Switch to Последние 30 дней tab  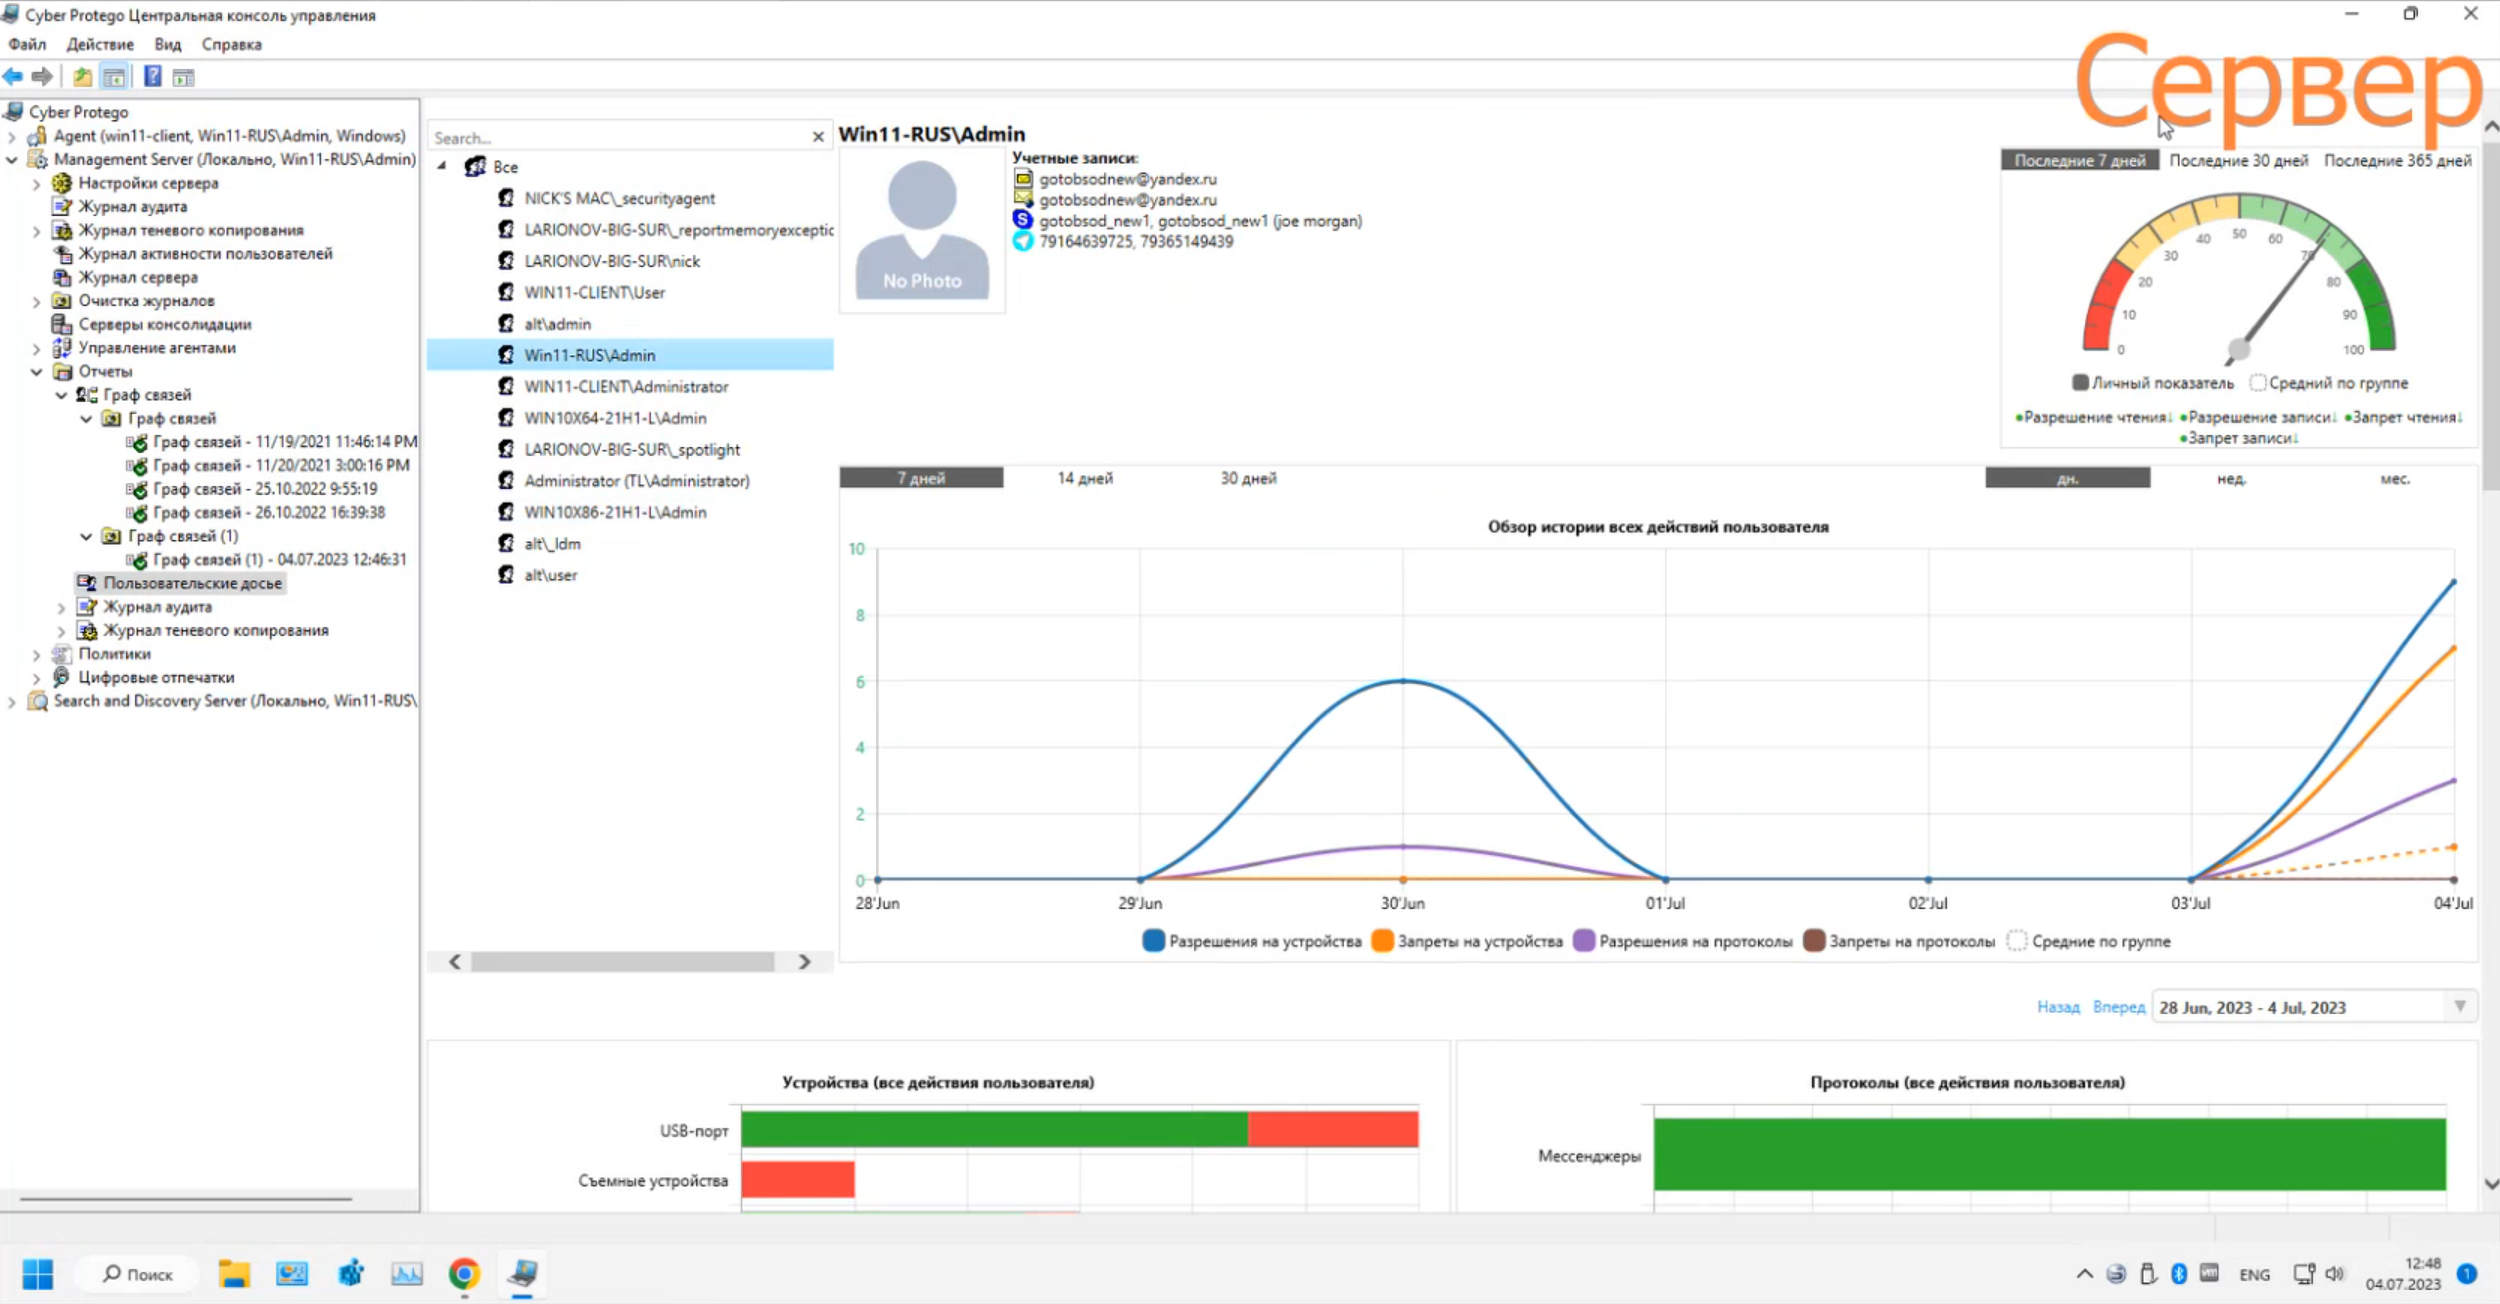2238,160
